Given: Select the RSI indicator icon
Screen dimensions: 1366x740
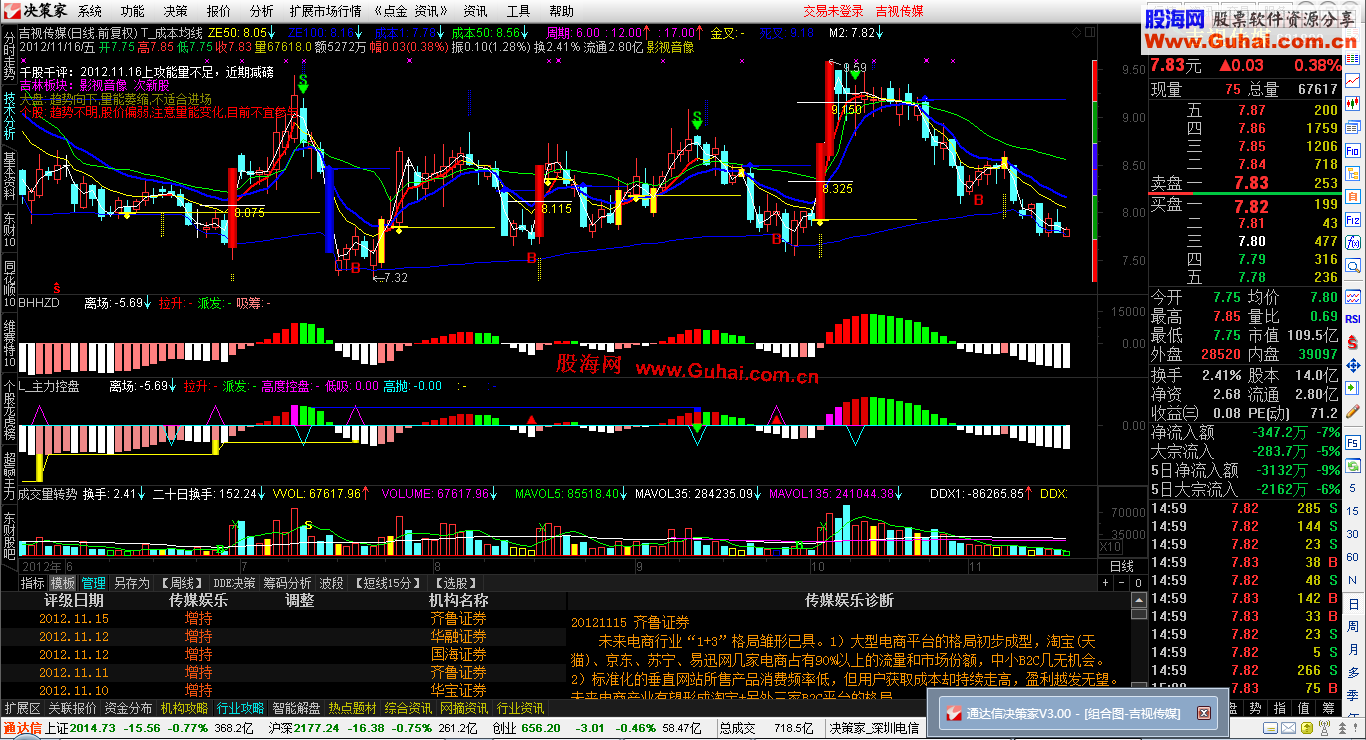Looking at the screenshot, I should (x=1353, y=319).
